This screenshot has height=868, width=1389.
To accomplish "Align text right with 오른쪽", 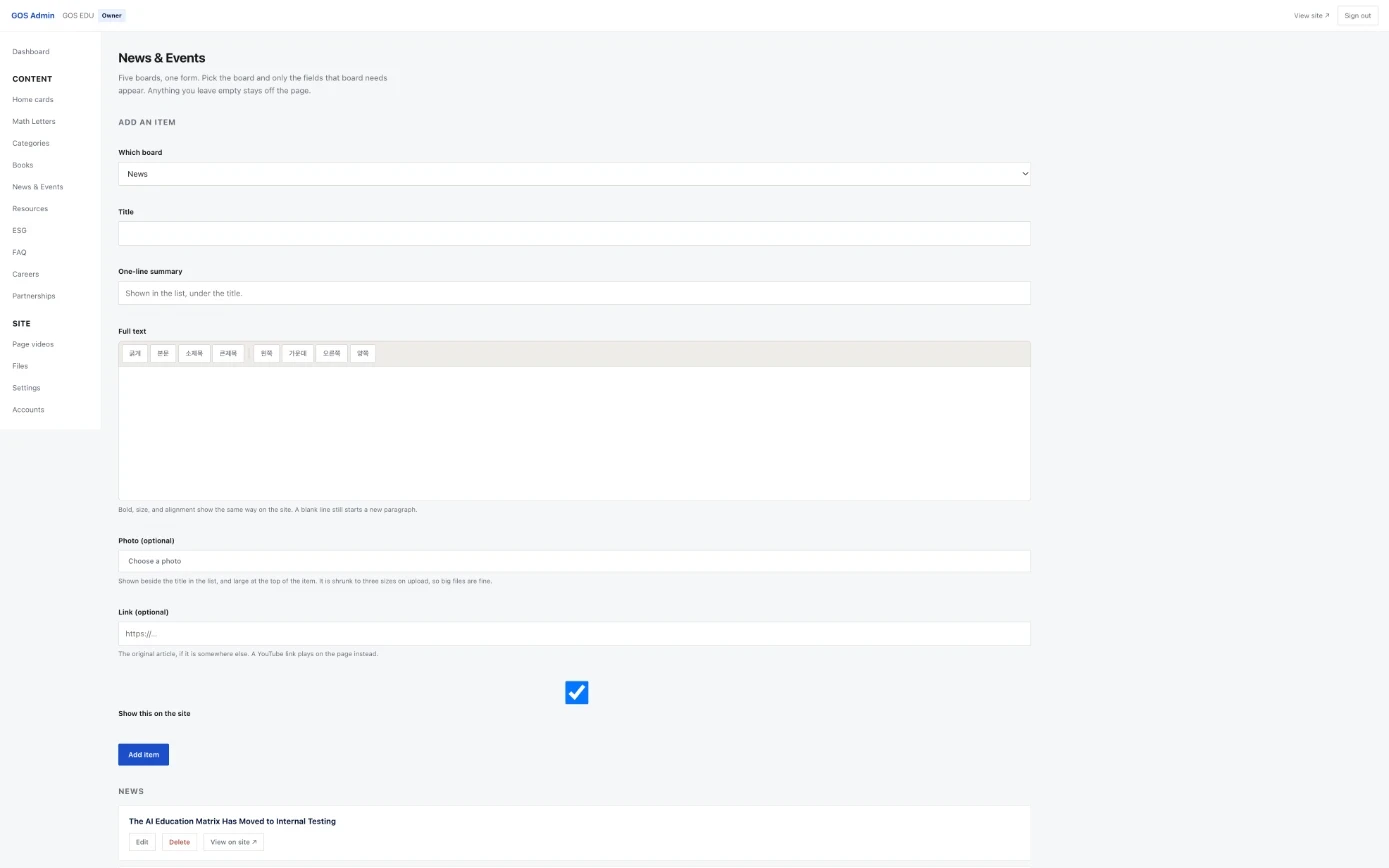I will [331, 353].
